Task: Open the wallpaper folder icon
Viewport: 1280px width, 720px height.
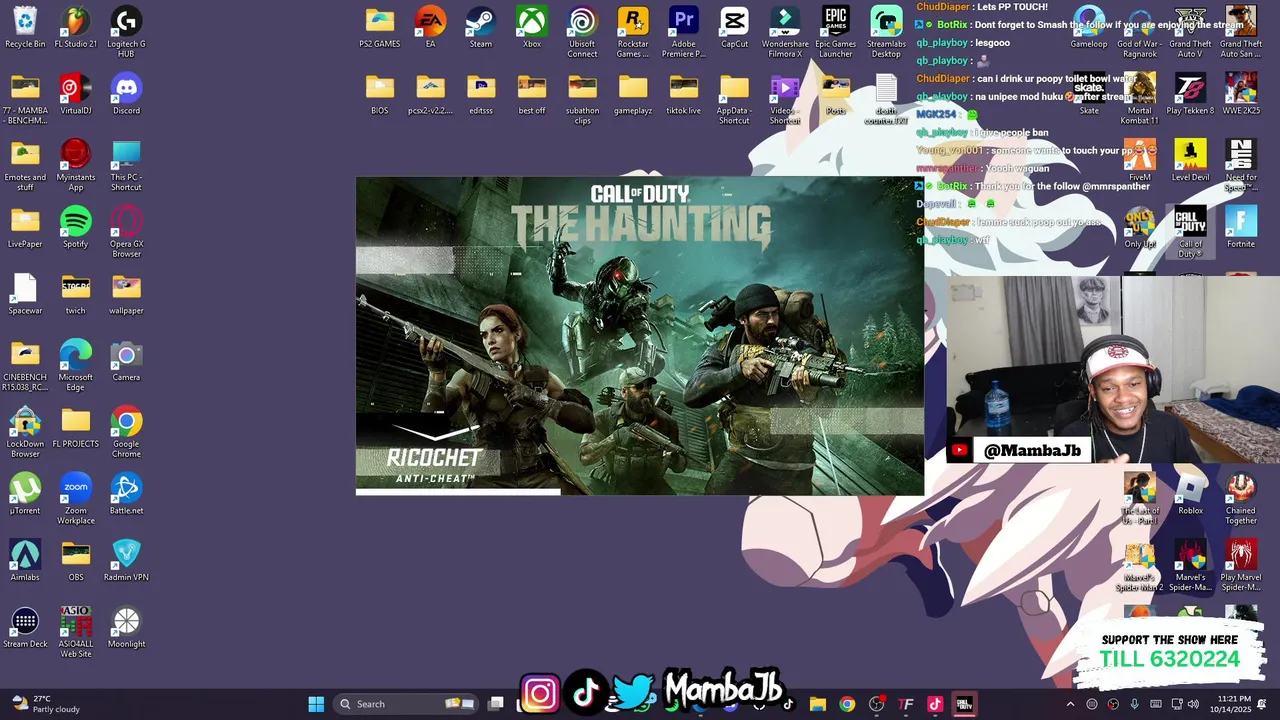Action: tap(126, 294)
